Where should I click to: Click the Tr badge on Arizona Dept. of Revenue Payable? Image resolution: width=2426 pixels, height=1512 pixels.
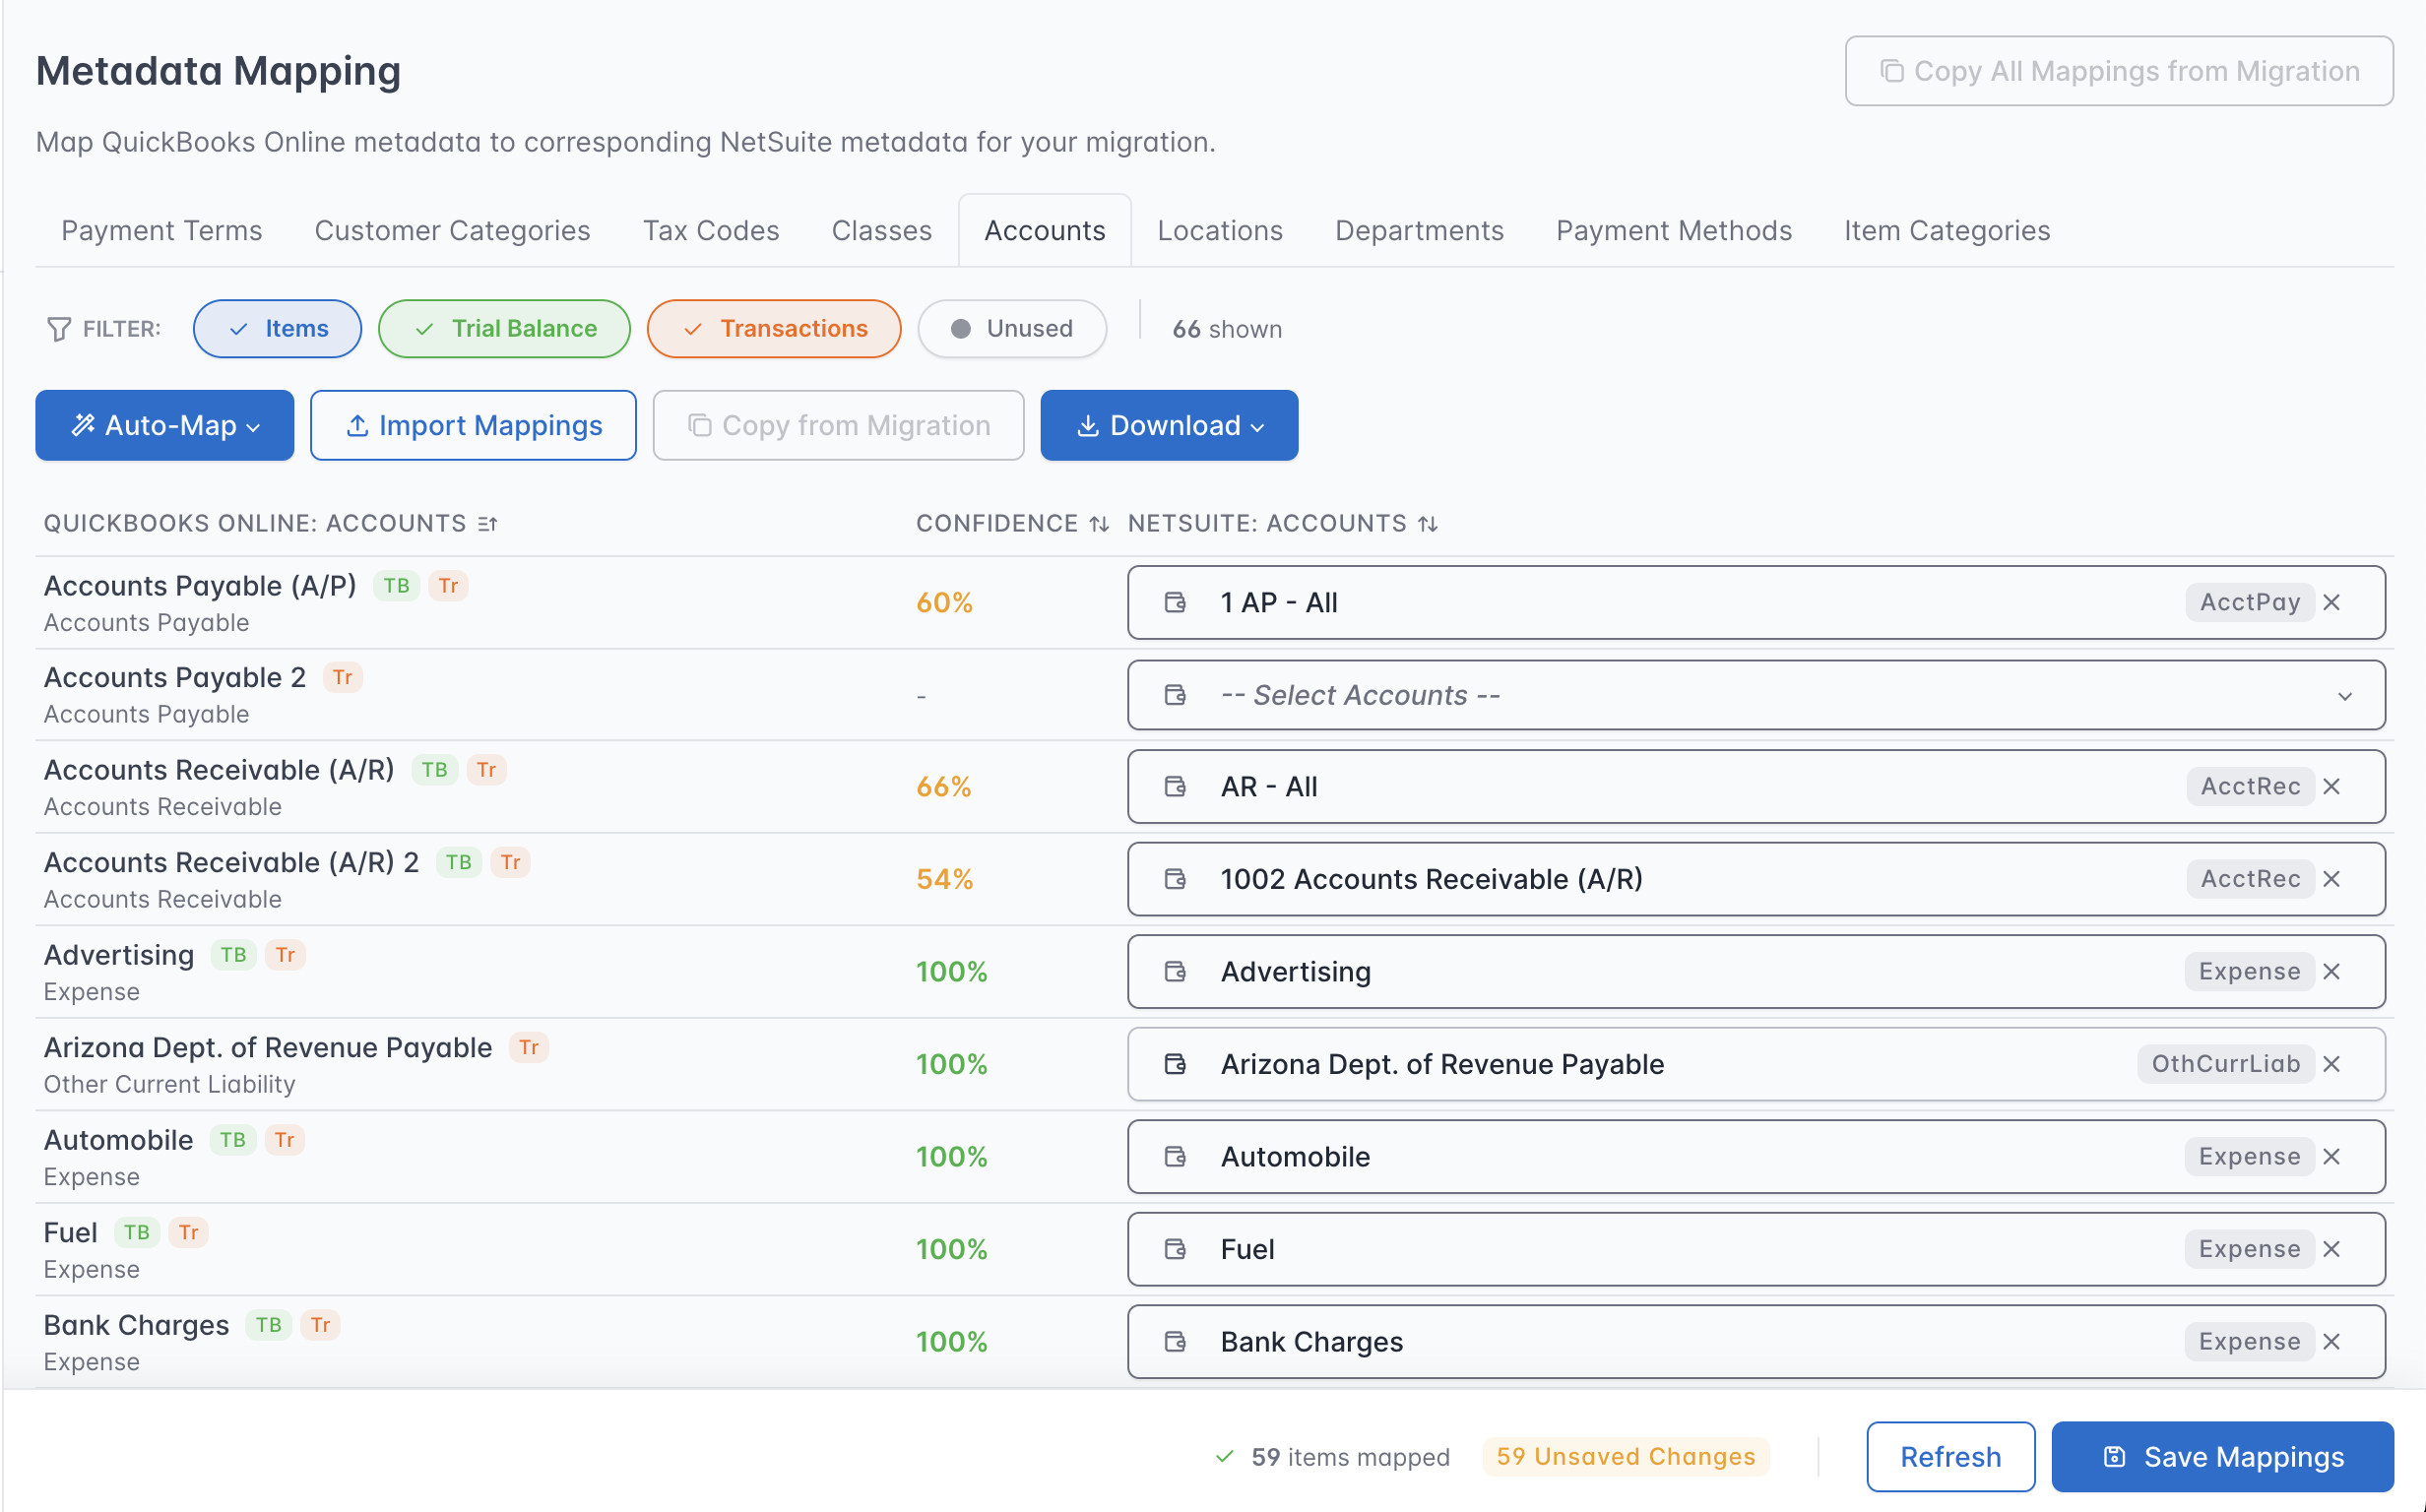529,1048
